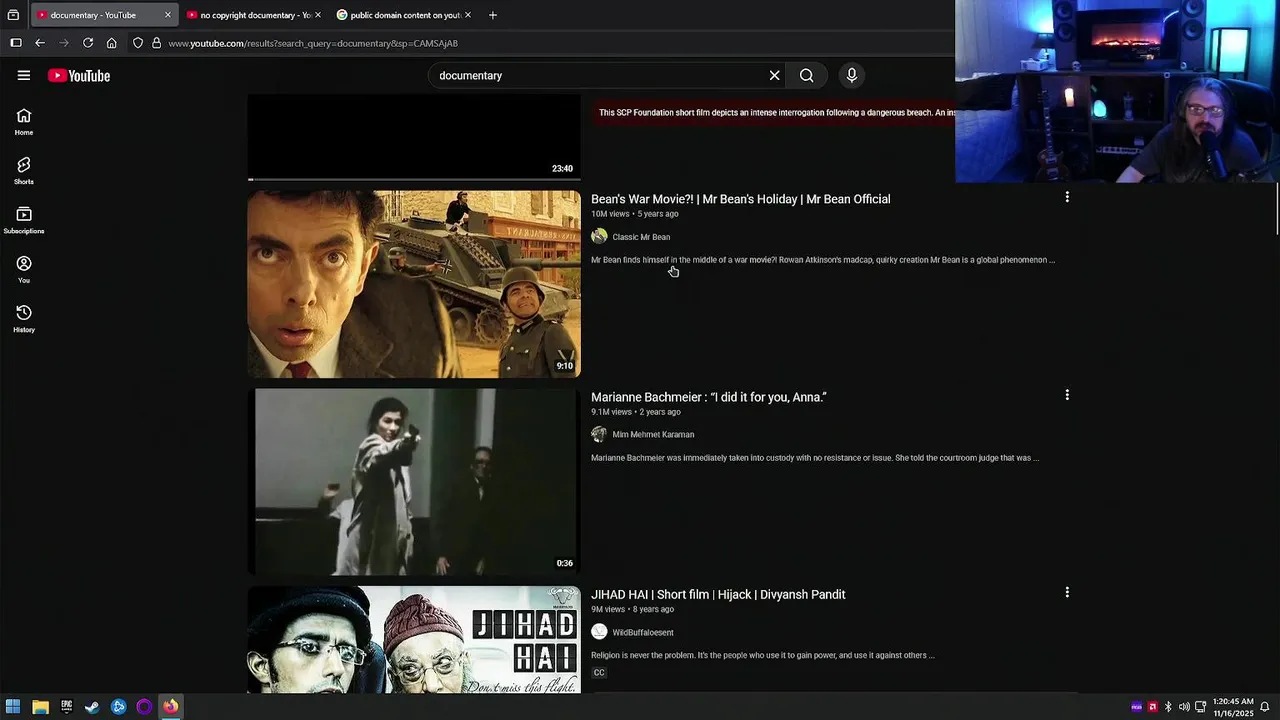Click the site security padlock icon
This screenshot has width=1280, height=720.
pyautogui.click(x=156, y=43)
